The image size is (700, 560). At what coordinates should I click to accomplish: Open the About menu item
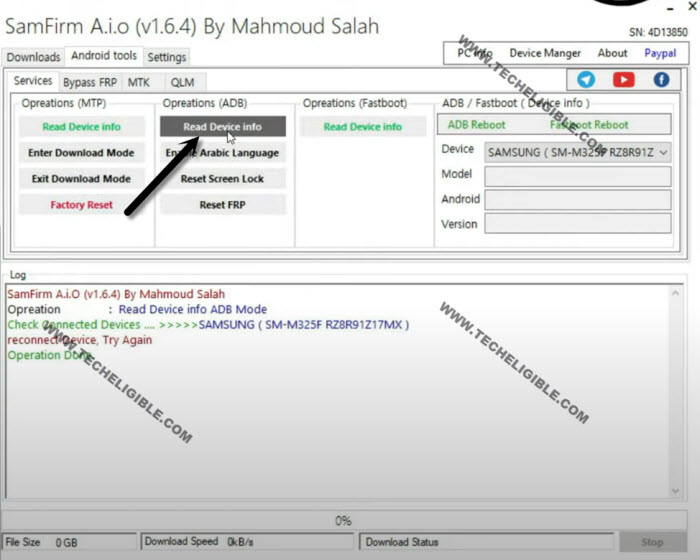click(x=612, y=53)
